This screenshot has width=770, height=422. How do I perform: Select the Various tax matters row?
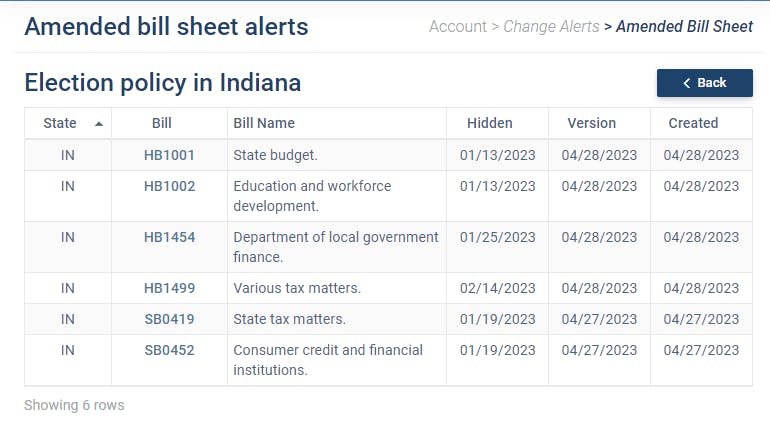(x=296, y=288)
